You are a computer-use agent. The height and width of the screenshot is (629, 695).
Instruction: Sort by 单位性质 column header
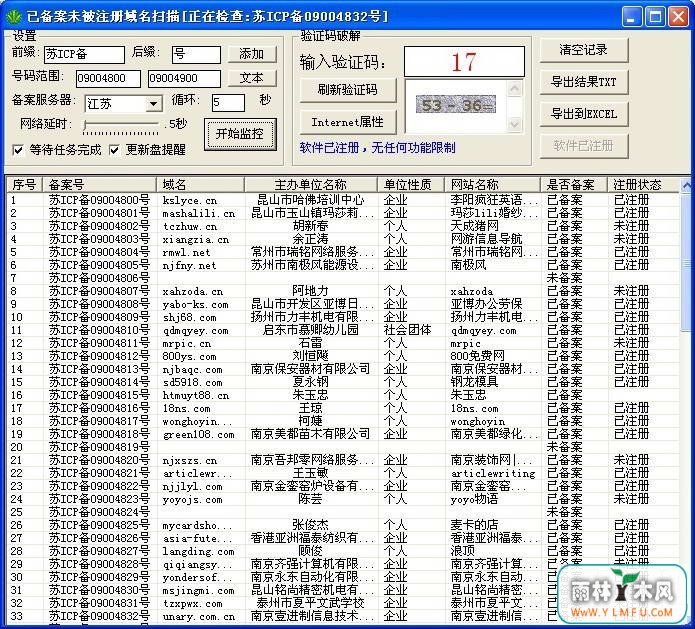pyautogui.click(x=411, y=184)
